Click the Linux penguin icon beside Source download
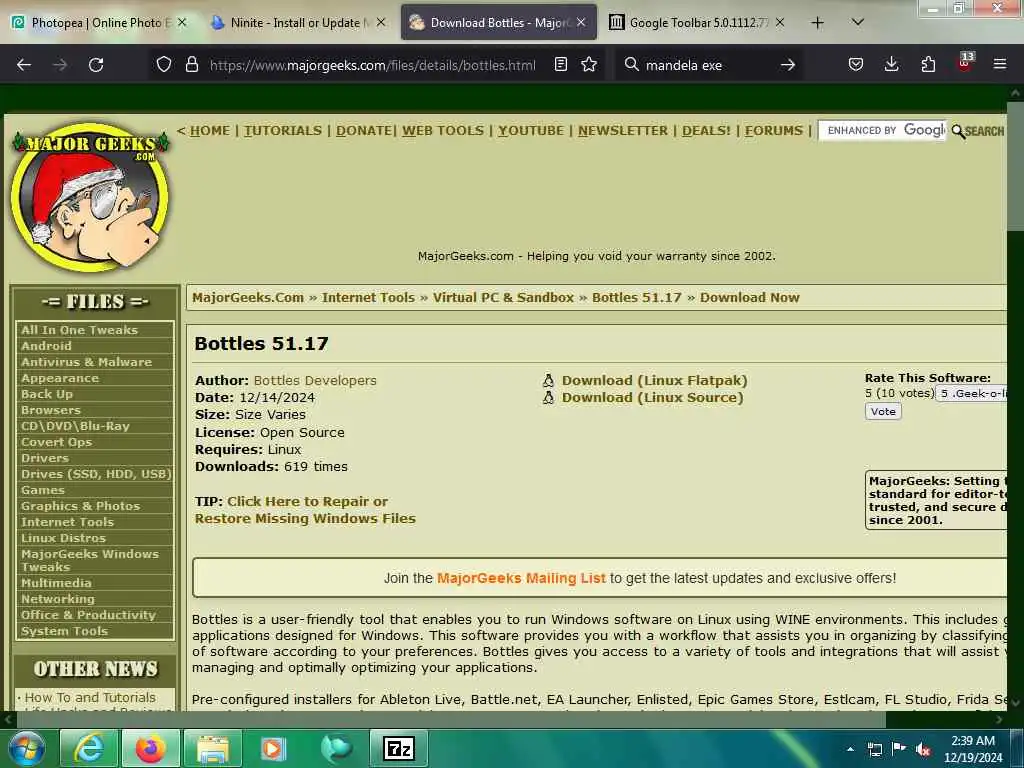Image resolution: width=1024 pixels, height=768 pixels. (x=548, y=397)
